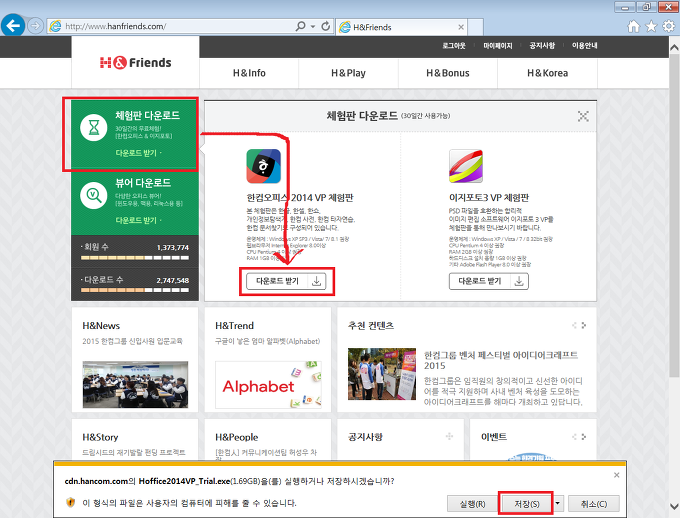Click the browser Forward arrow button
The width and height of the screenshot is (680, 518).
coord(35,26)
